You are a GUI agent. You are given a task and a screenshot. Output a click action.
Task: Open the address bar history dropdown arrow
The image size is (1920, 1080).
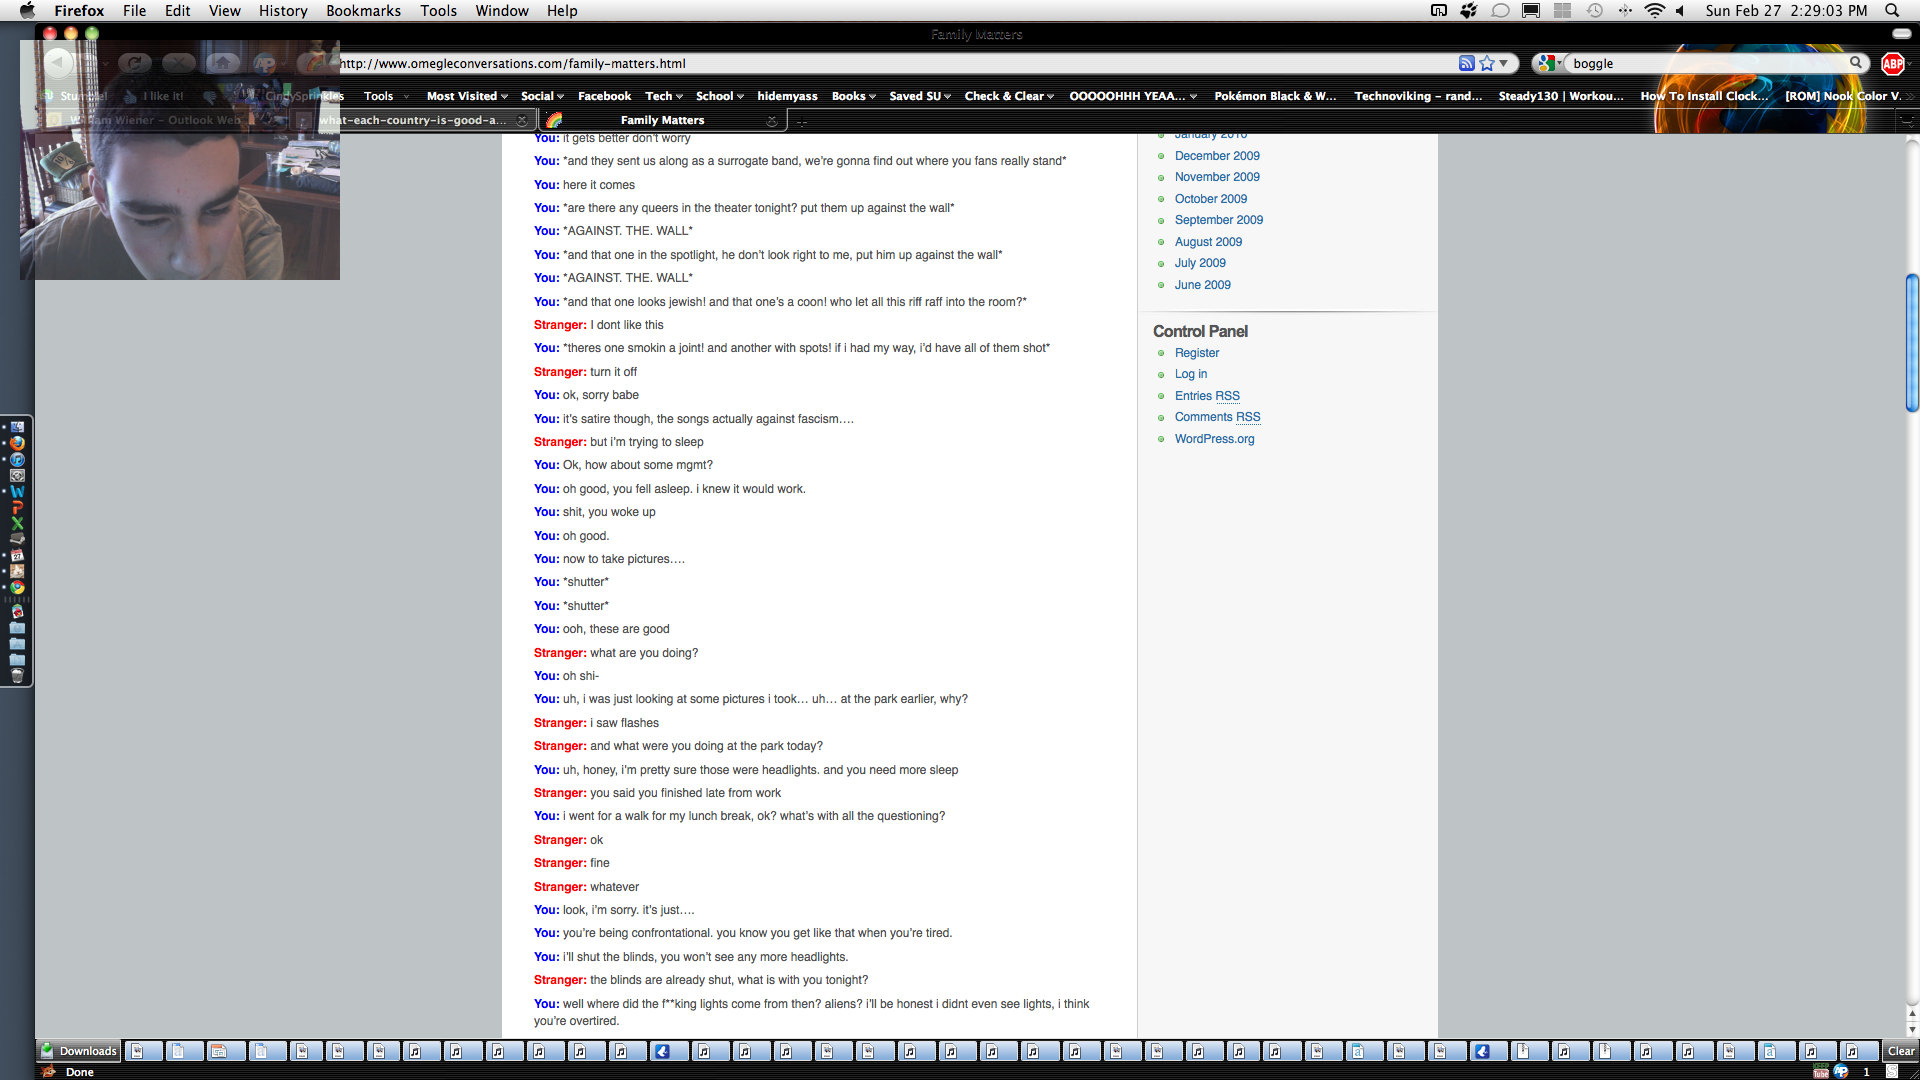pyautogui.click(x=1503, y=63)
